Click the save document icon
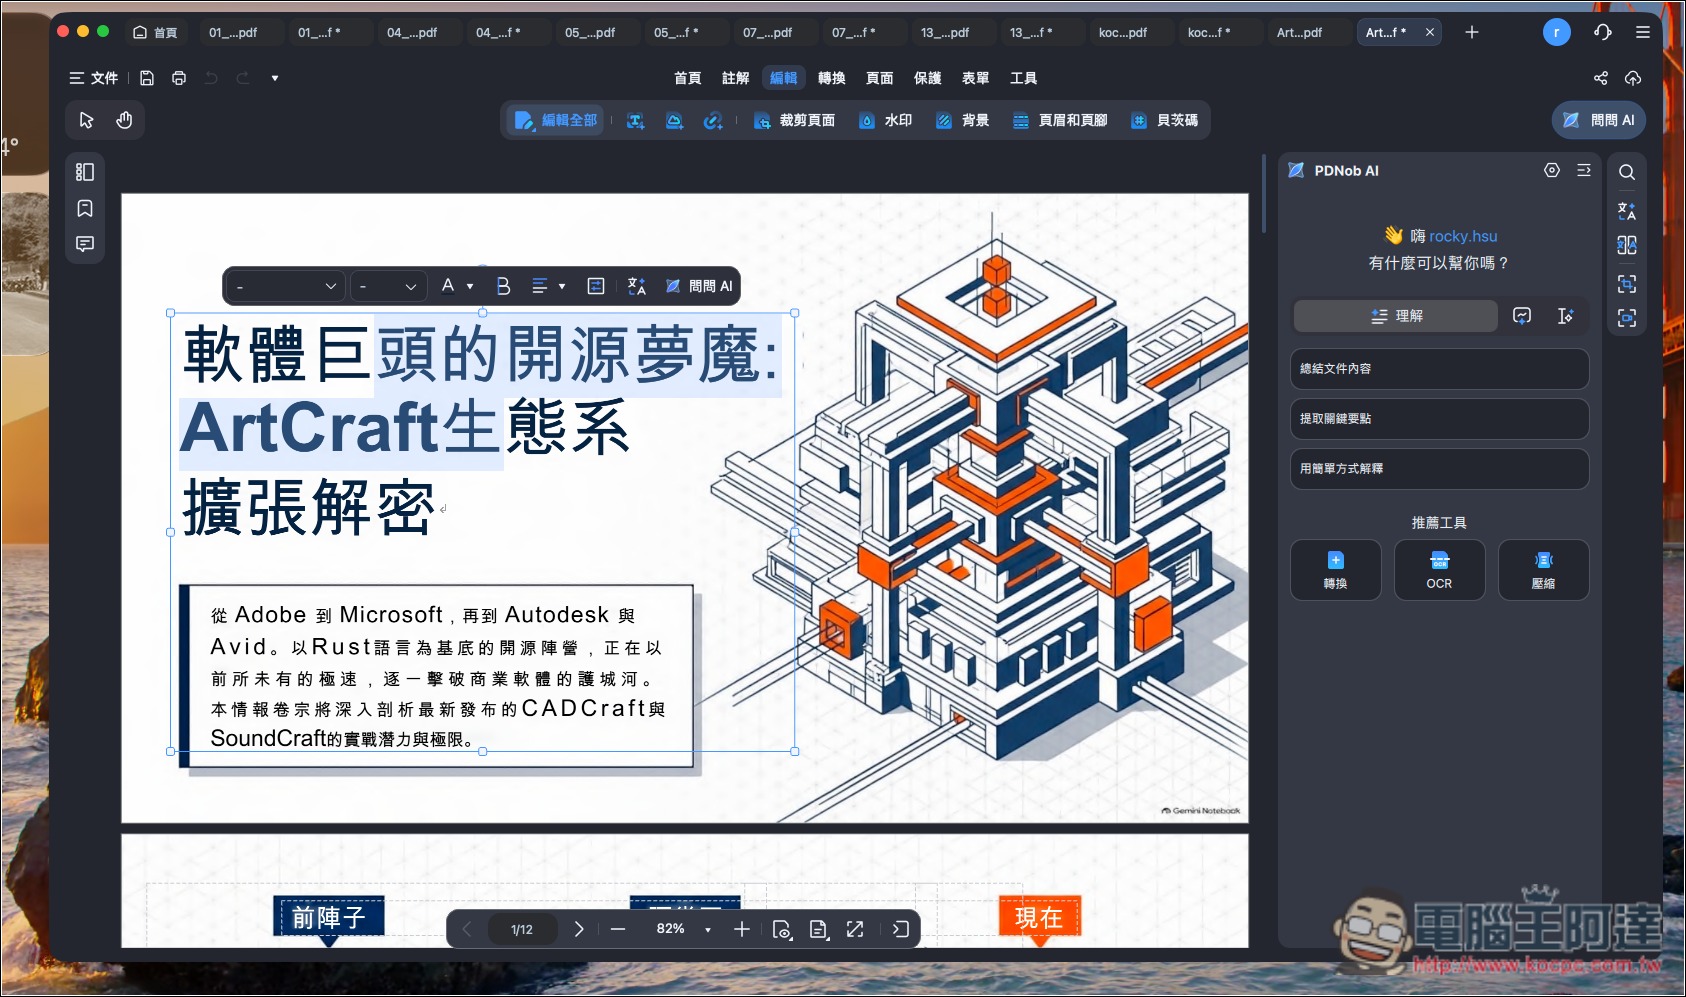Viewport: 1686px width, 997px height. (147, 78)
